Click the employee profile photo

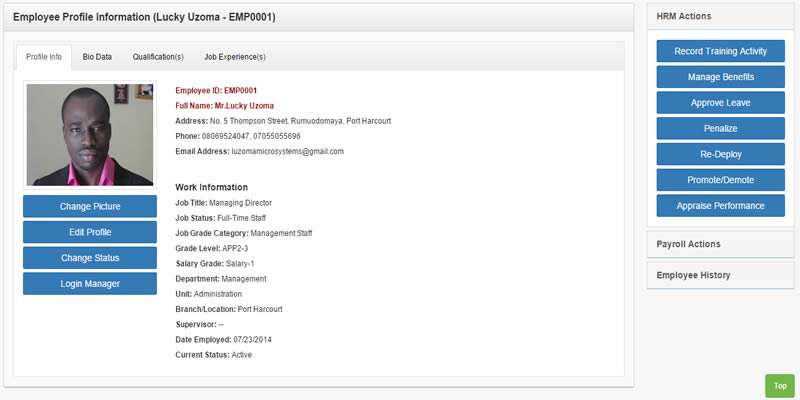[90, 135]
